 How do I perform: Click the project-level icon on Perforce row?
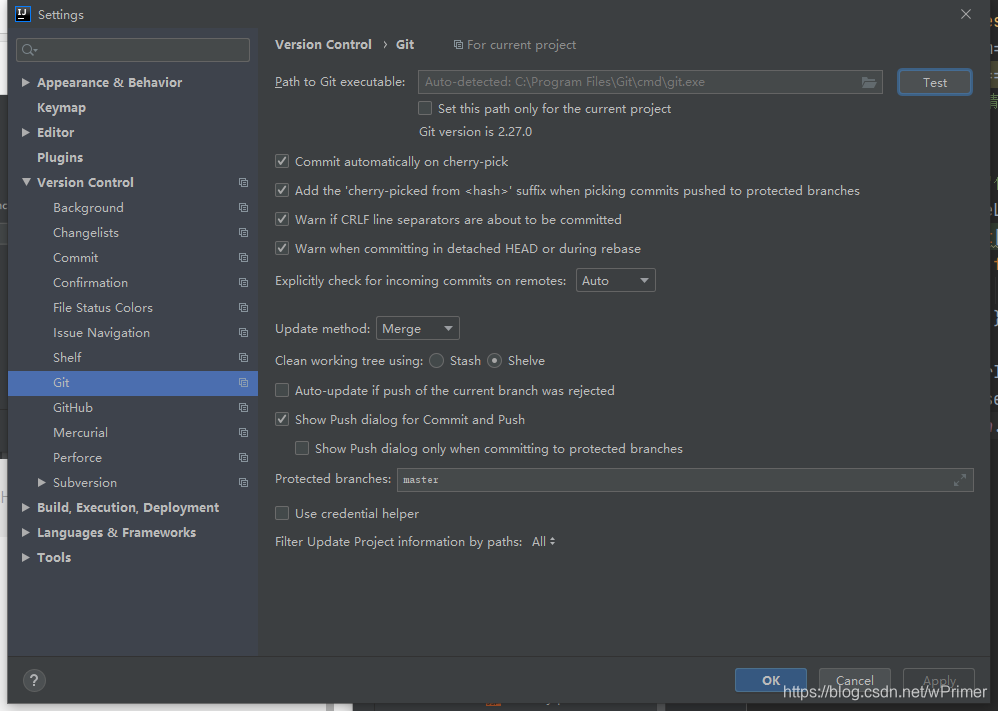click(243, 458)
